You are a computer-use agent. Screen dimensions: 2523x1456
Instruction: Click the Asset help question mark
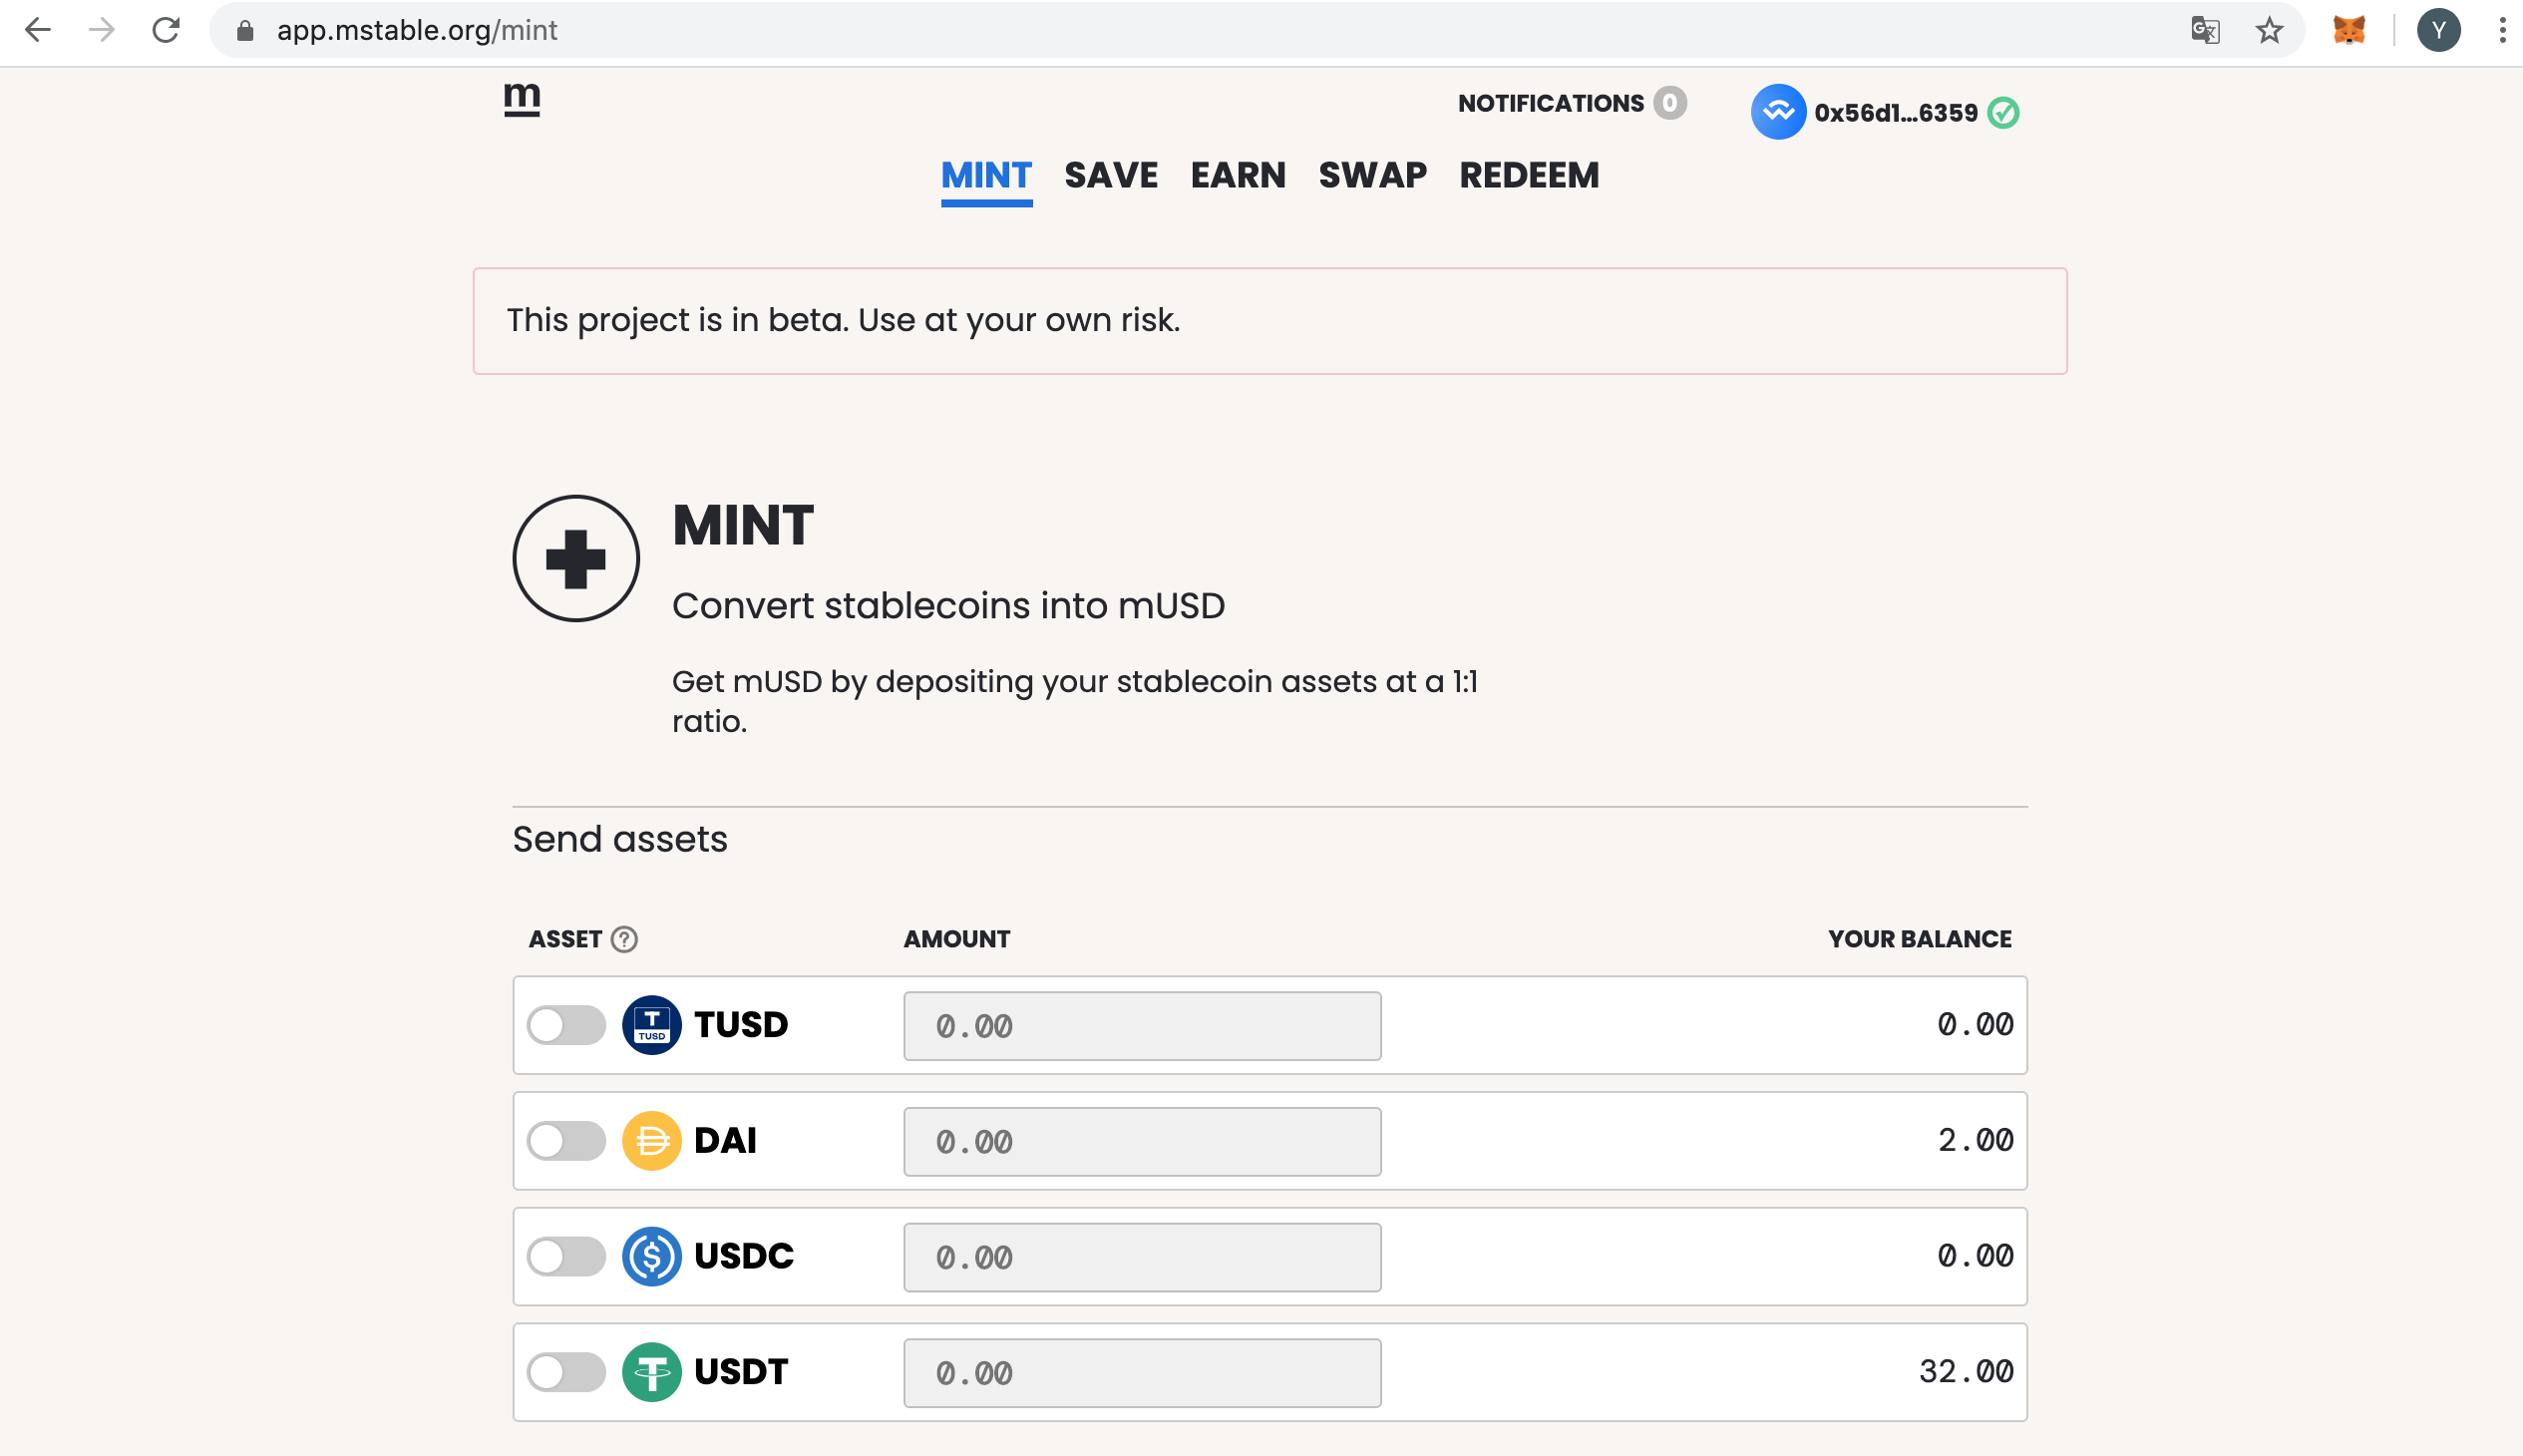pos(624,939)
